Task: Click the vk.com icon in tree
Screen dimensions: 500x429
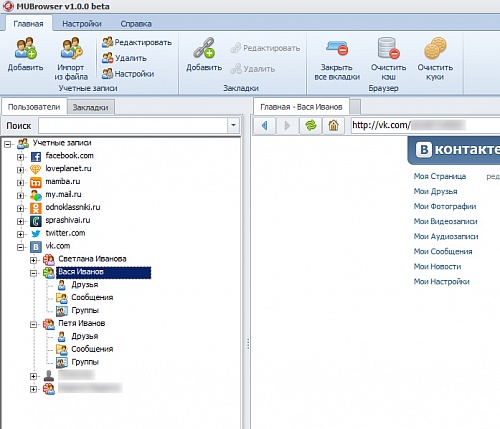Action: 36,247
